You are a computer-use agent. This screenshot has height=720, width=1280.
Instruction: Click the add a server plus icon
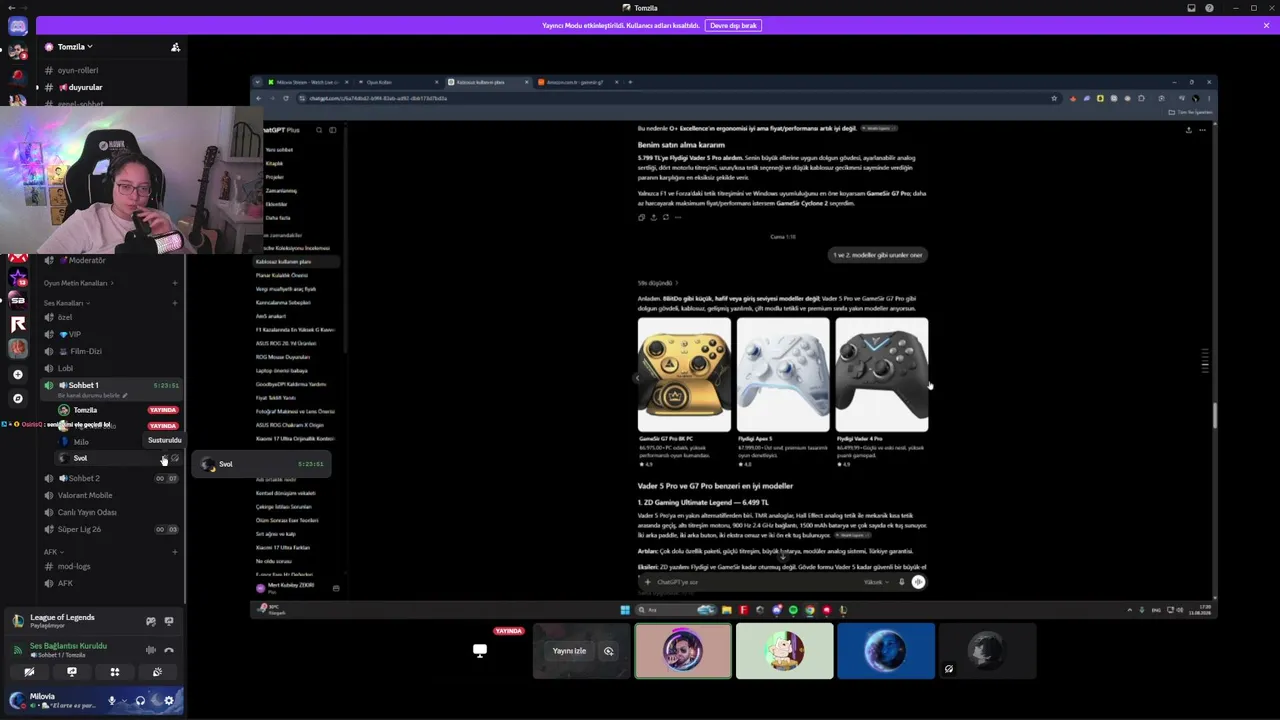pyautogui.click(x=17, y=374)
